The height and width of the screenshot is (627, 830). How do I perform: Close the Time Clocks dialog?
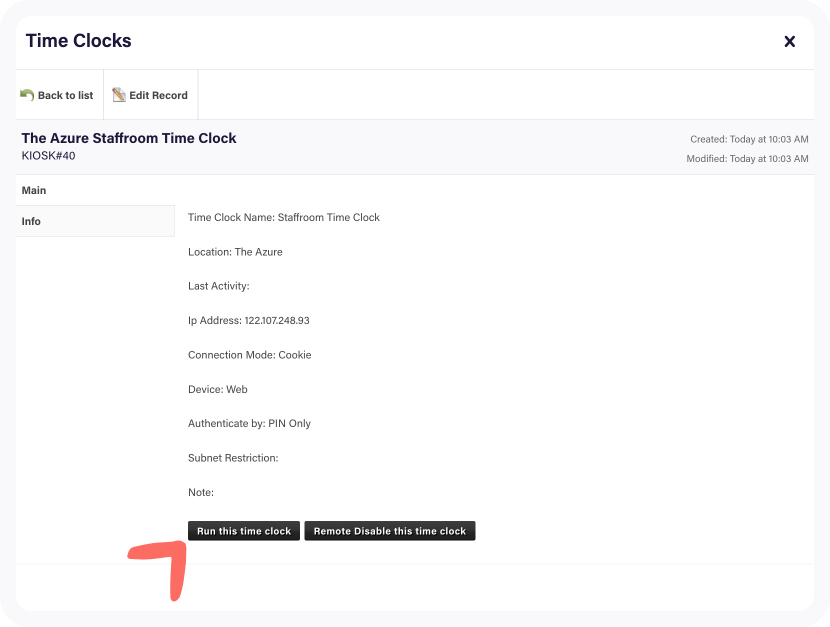pos(789,41)
